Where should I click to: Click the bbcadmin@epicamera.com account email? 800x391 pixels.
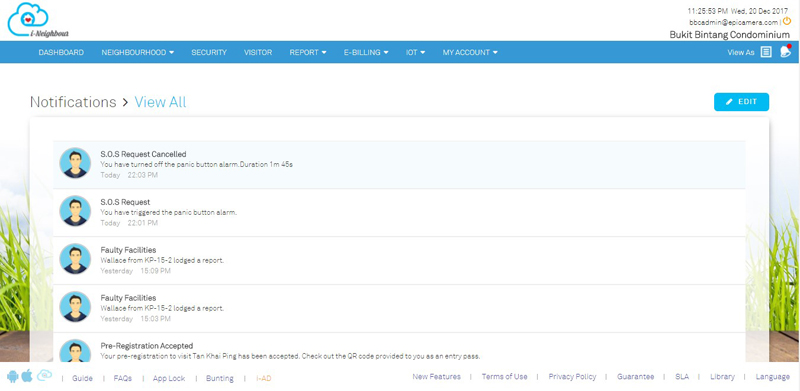pyautogui.click(x=733, y=22)
